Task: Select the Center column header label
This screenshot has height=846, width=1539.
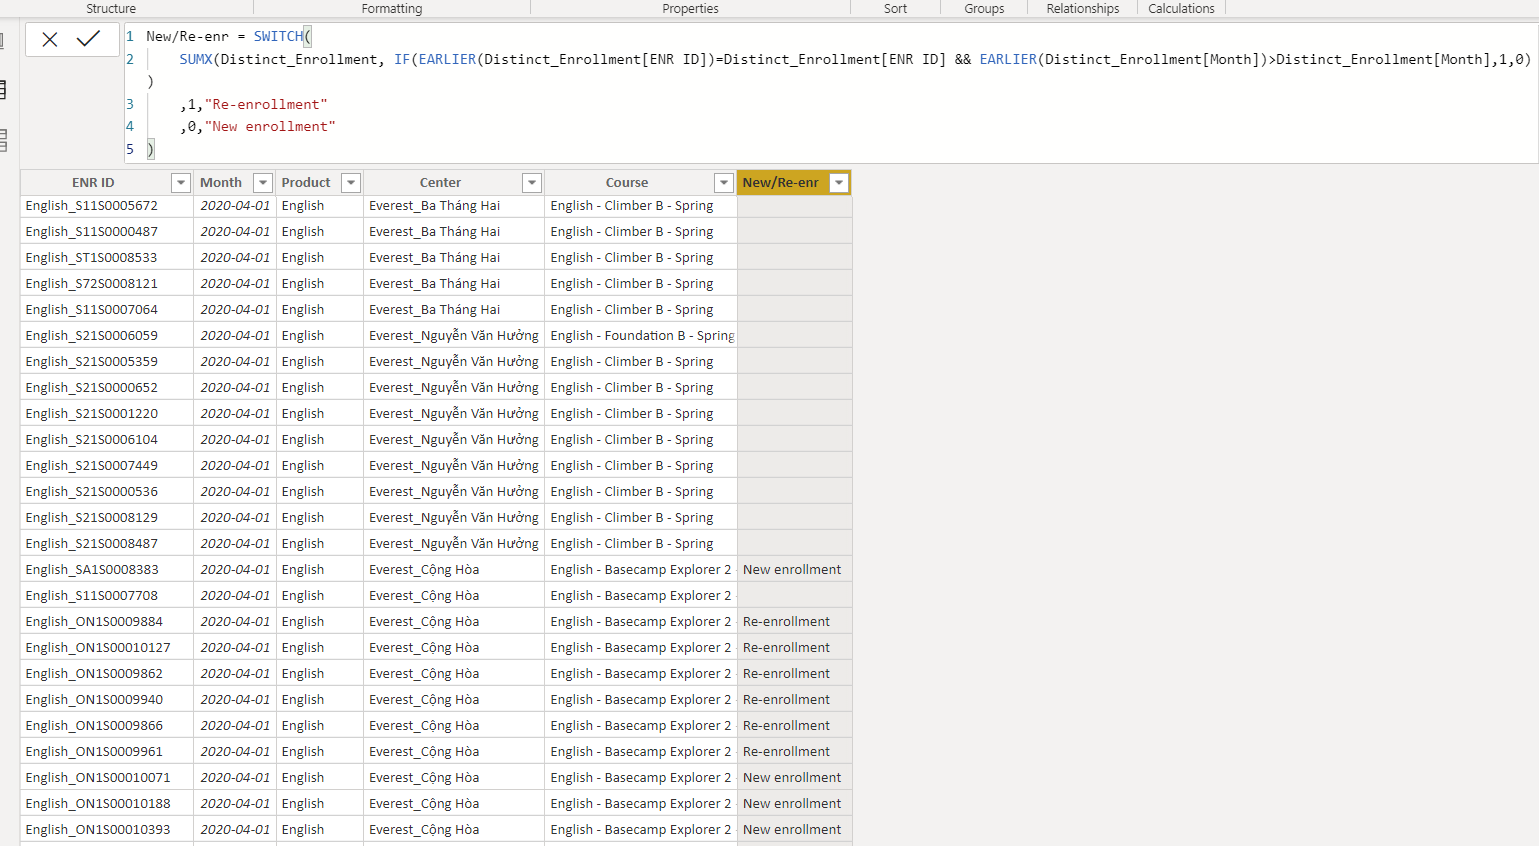Action: (x=440, y=183)
